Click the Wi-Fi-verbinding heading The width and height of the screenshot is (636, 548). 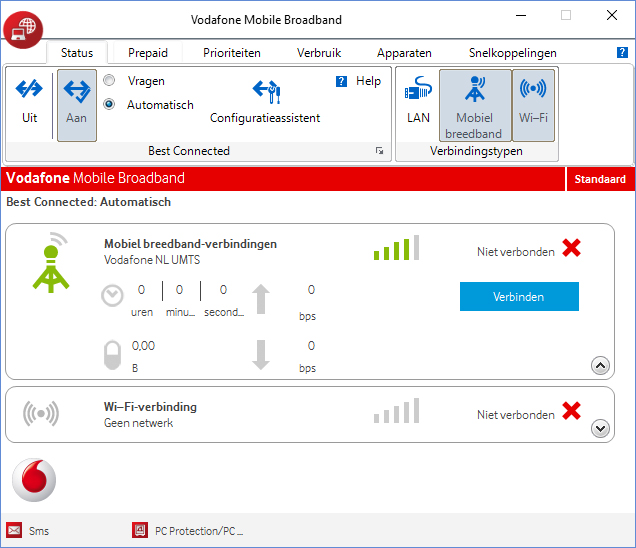pyautogui.click(x=150, y=407)
